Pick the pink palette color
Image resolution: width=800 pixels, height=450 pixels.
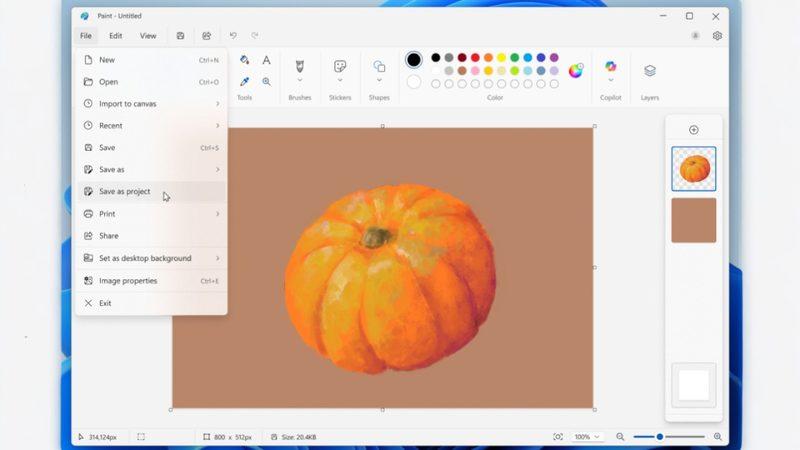pos(475,71)
